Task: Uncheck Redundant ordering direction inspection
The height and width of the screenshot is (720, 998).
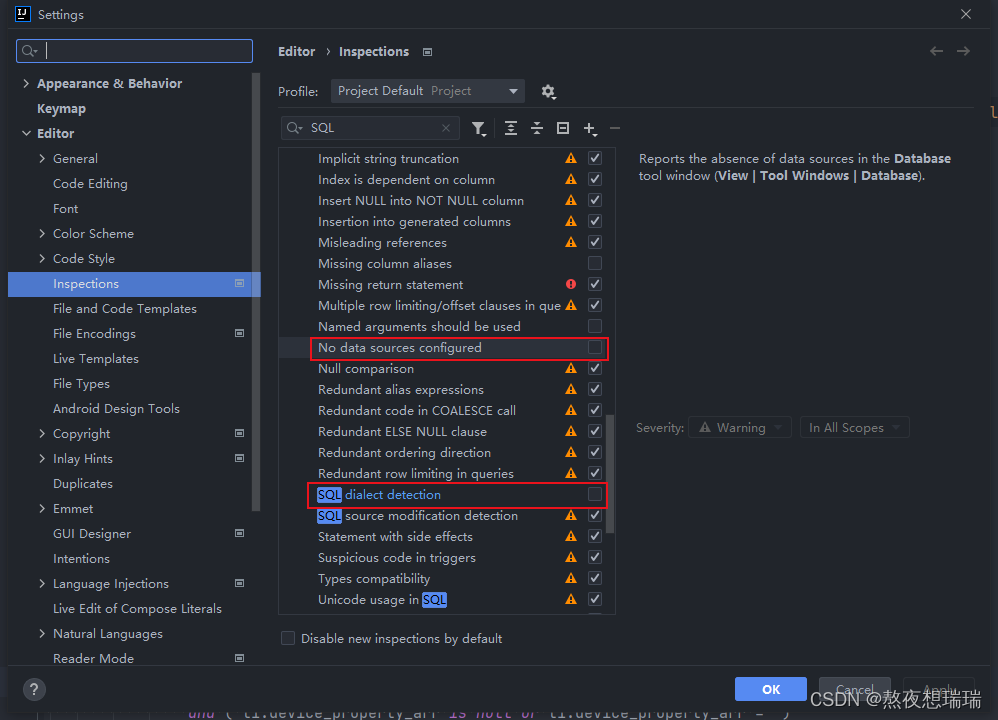Action: 594,452
